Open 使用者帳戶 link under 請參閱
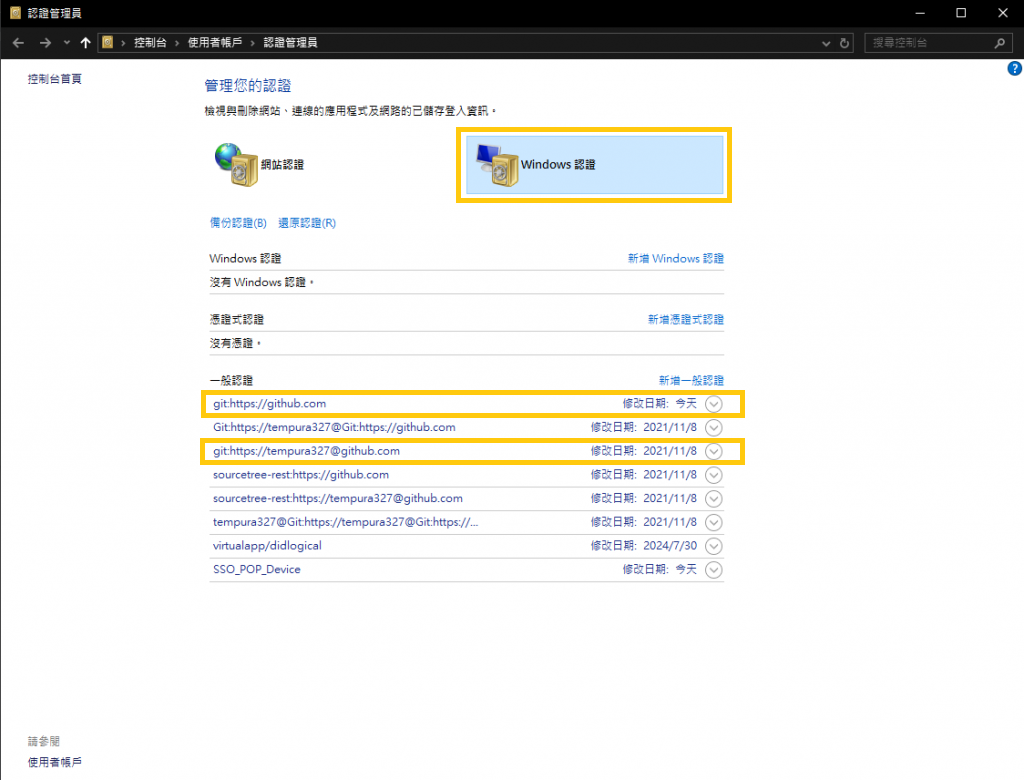The height and width of the screenshot is (780, 1024). click(x=55, y=762)
